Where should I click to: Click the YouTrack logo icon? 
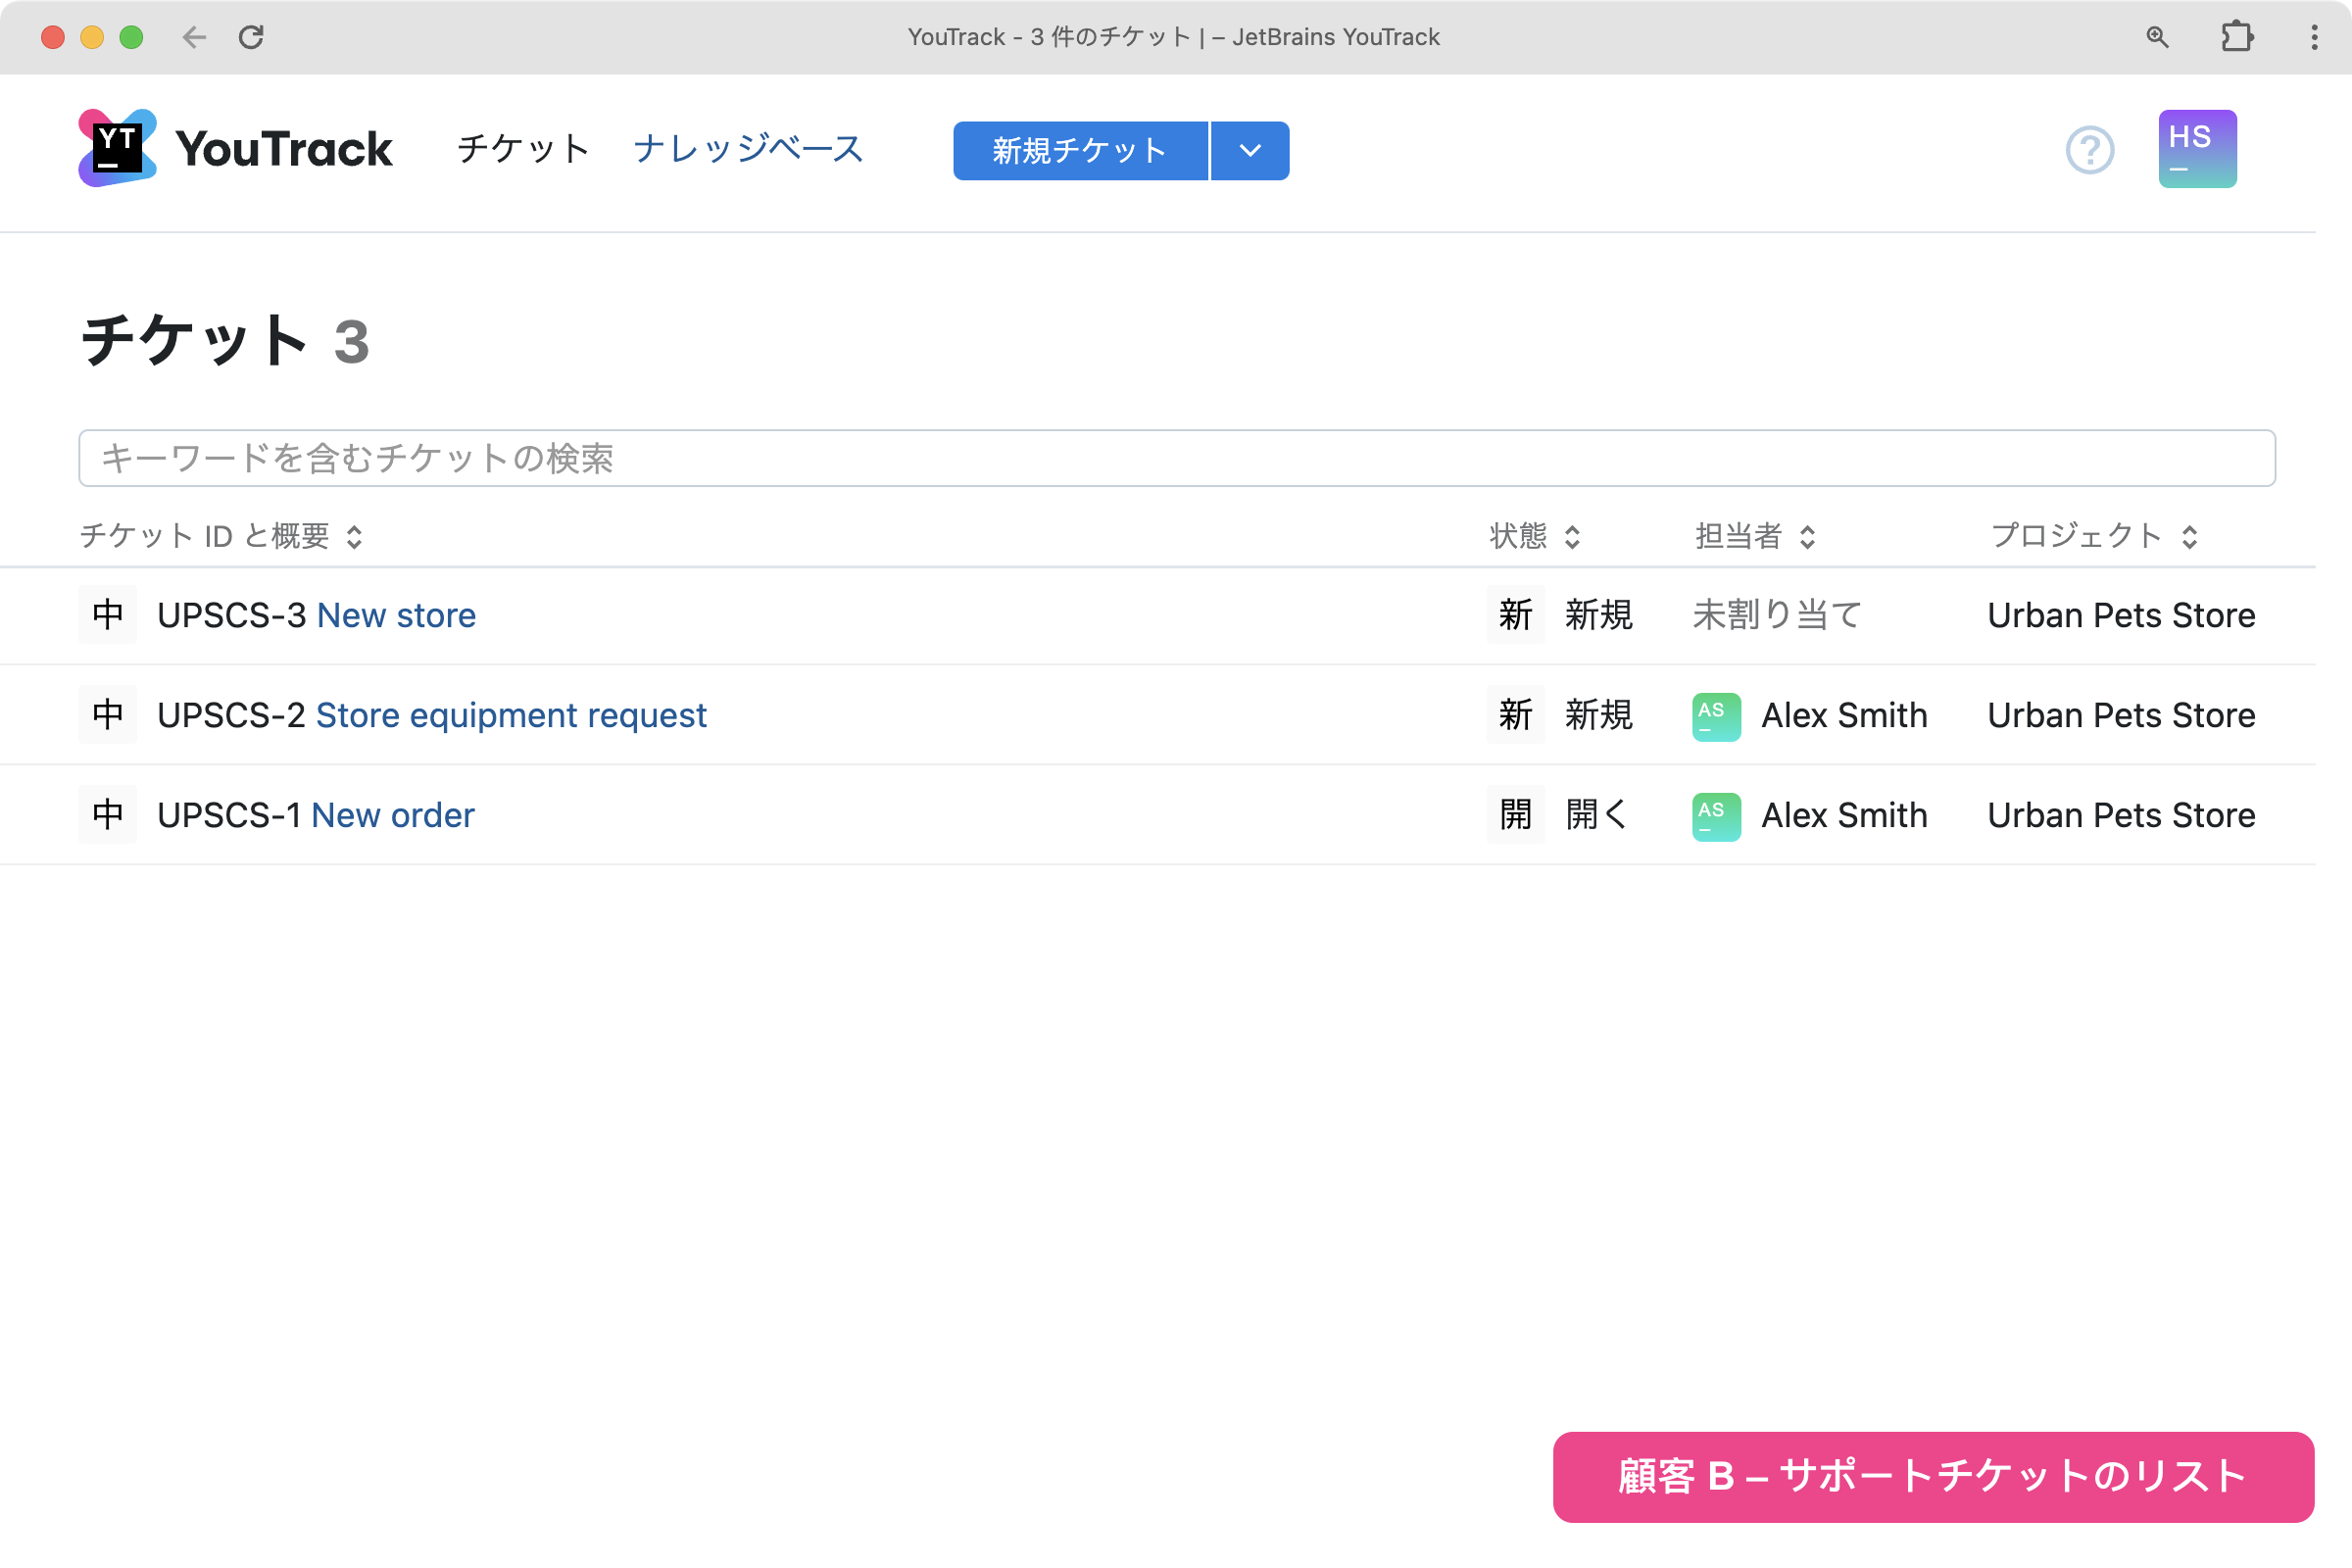coord(117,148)
